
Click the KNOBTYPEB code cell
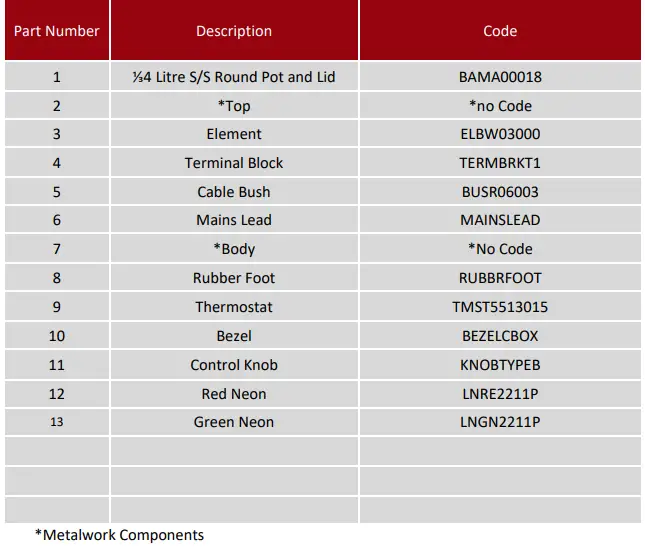click(x=500, y=365)
